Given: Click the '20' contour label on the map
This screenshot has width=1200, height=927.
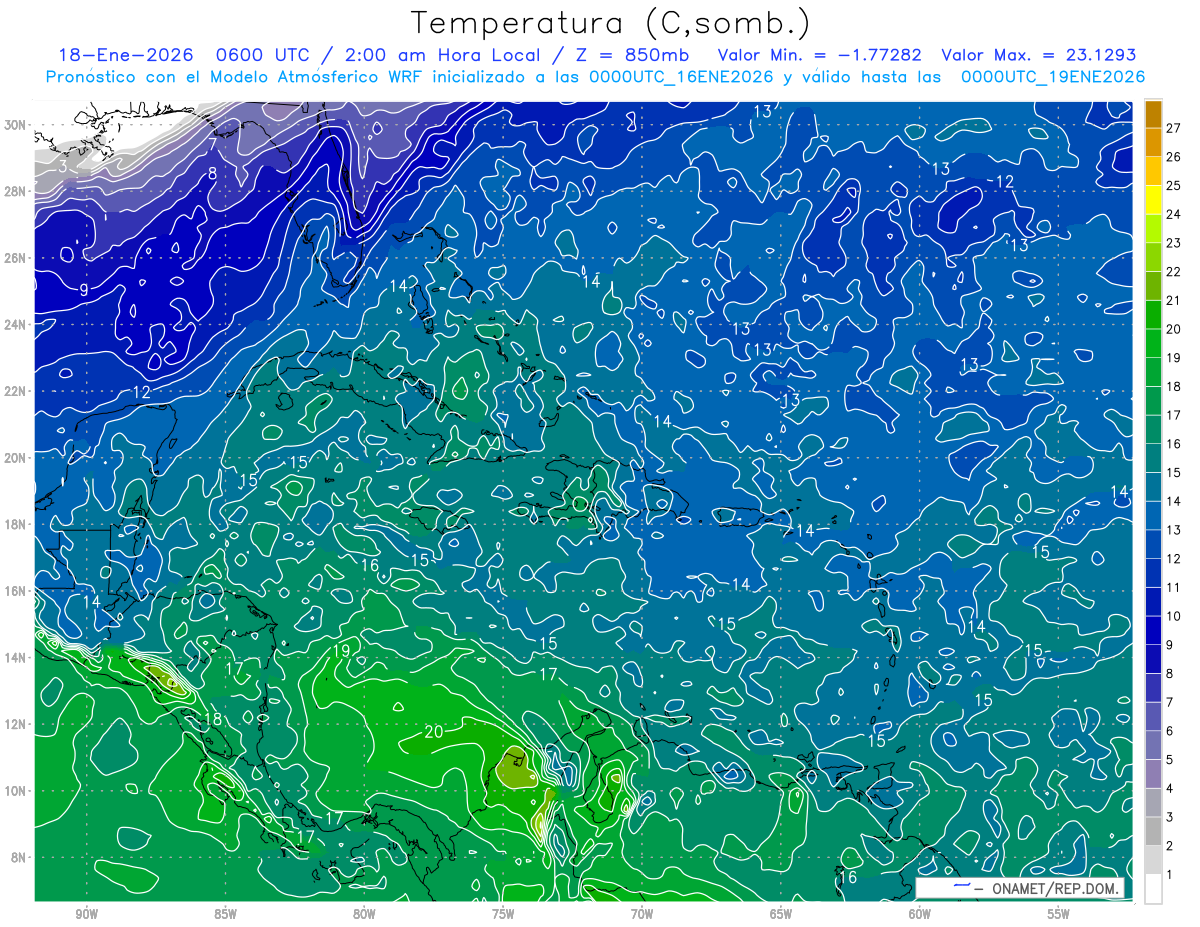Looking at the screenshot, I should (433, 732).
